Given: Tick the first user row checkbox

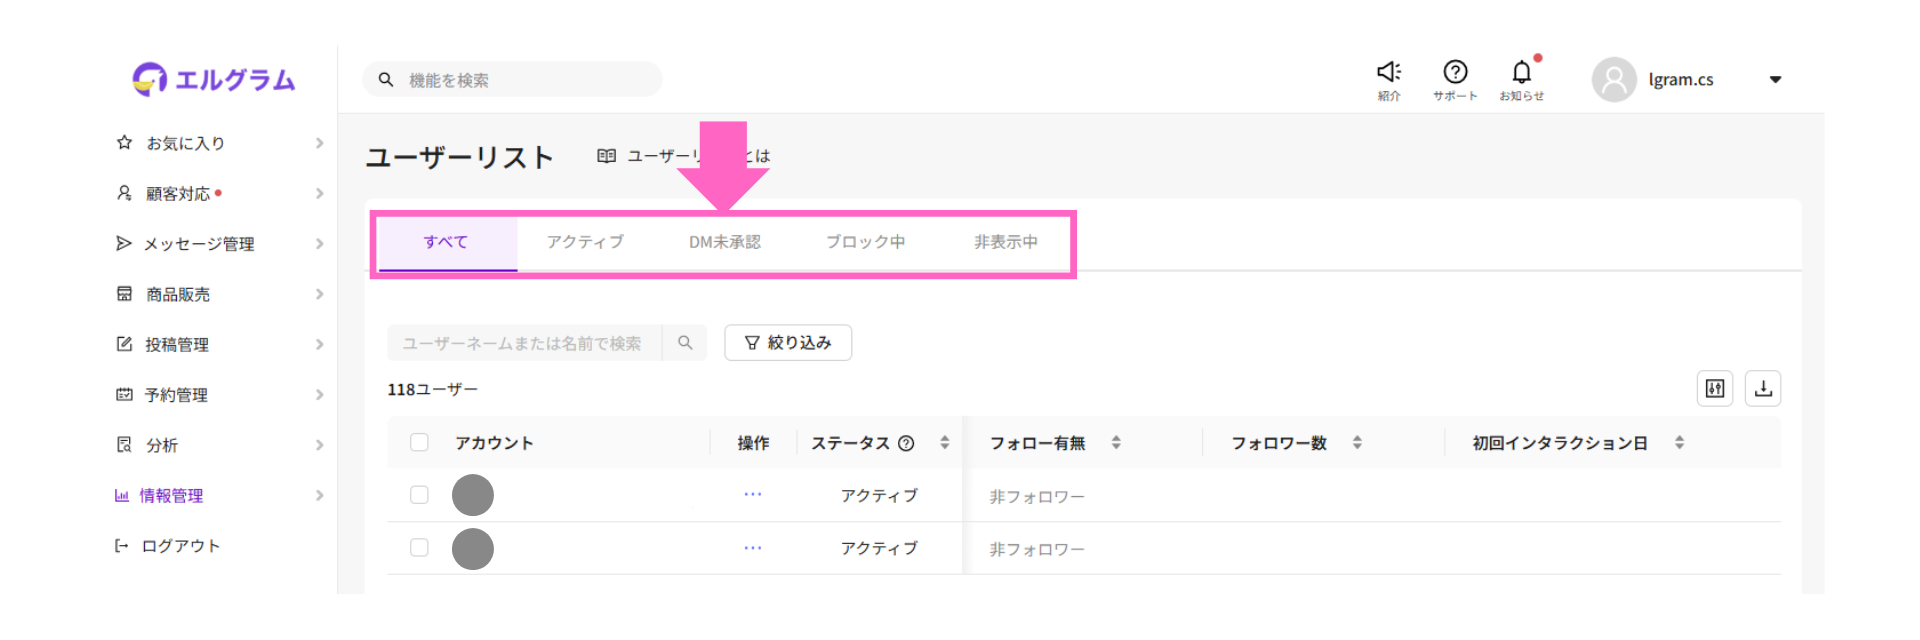Looking at the screenshot, I should click(420, 495).
